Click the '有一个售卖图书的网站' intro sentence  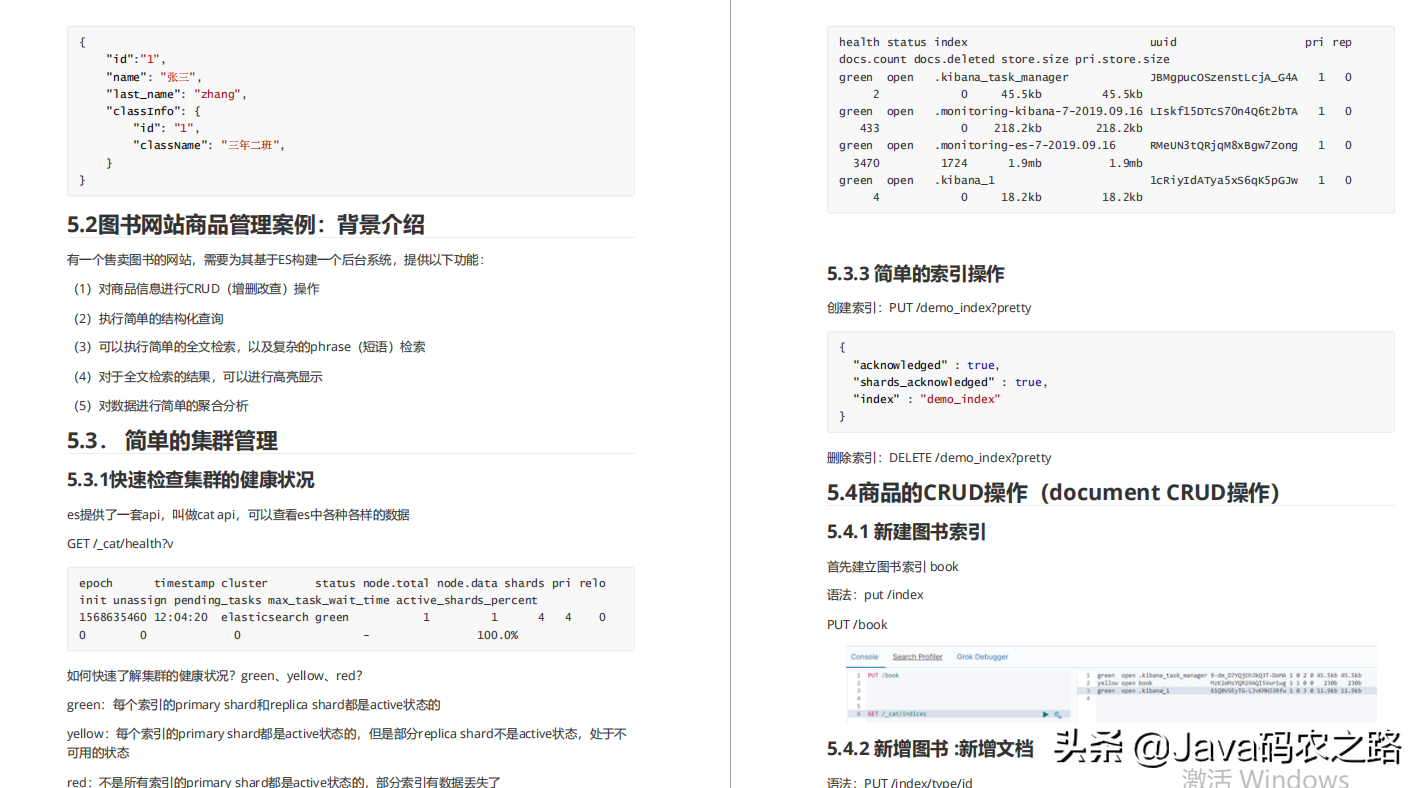point(276,260)
